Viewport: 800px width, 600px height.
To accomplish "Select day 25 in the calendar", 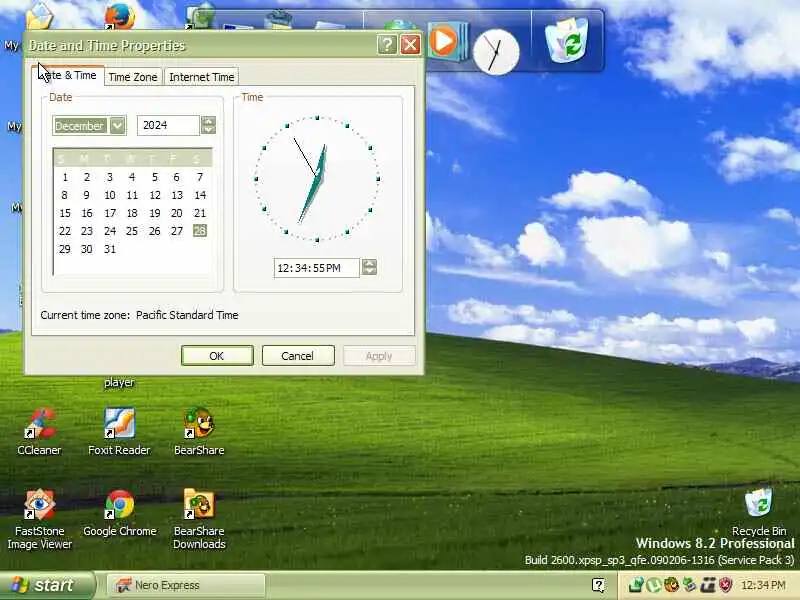I will coord(132,231).
